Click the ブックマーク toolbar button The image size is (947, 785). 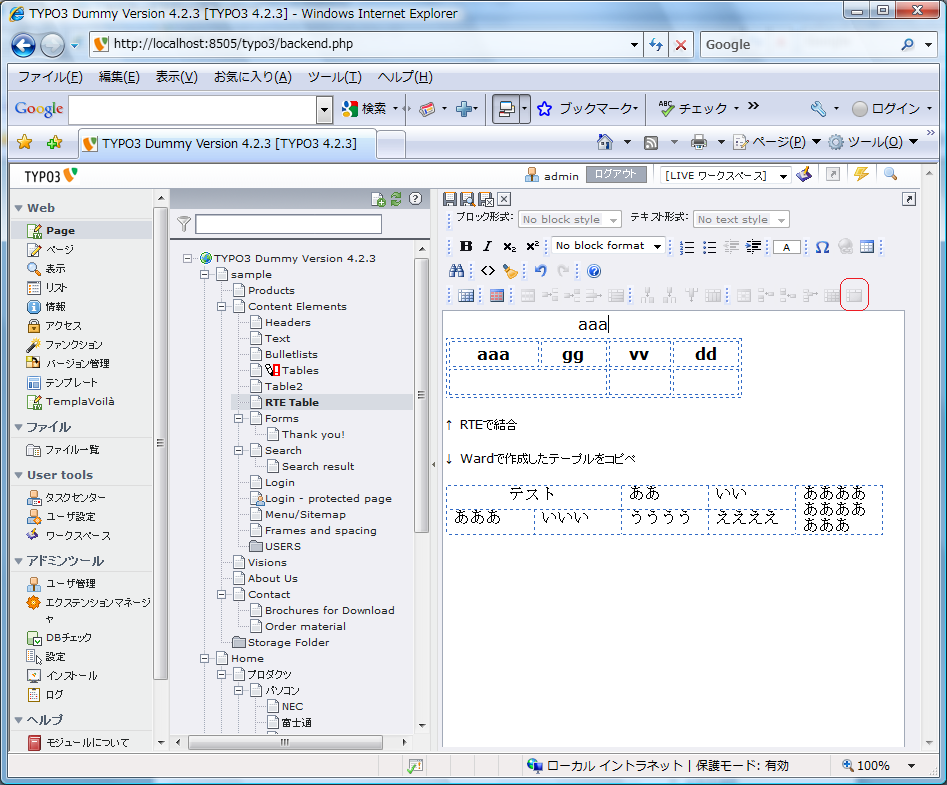coord(587,109)
